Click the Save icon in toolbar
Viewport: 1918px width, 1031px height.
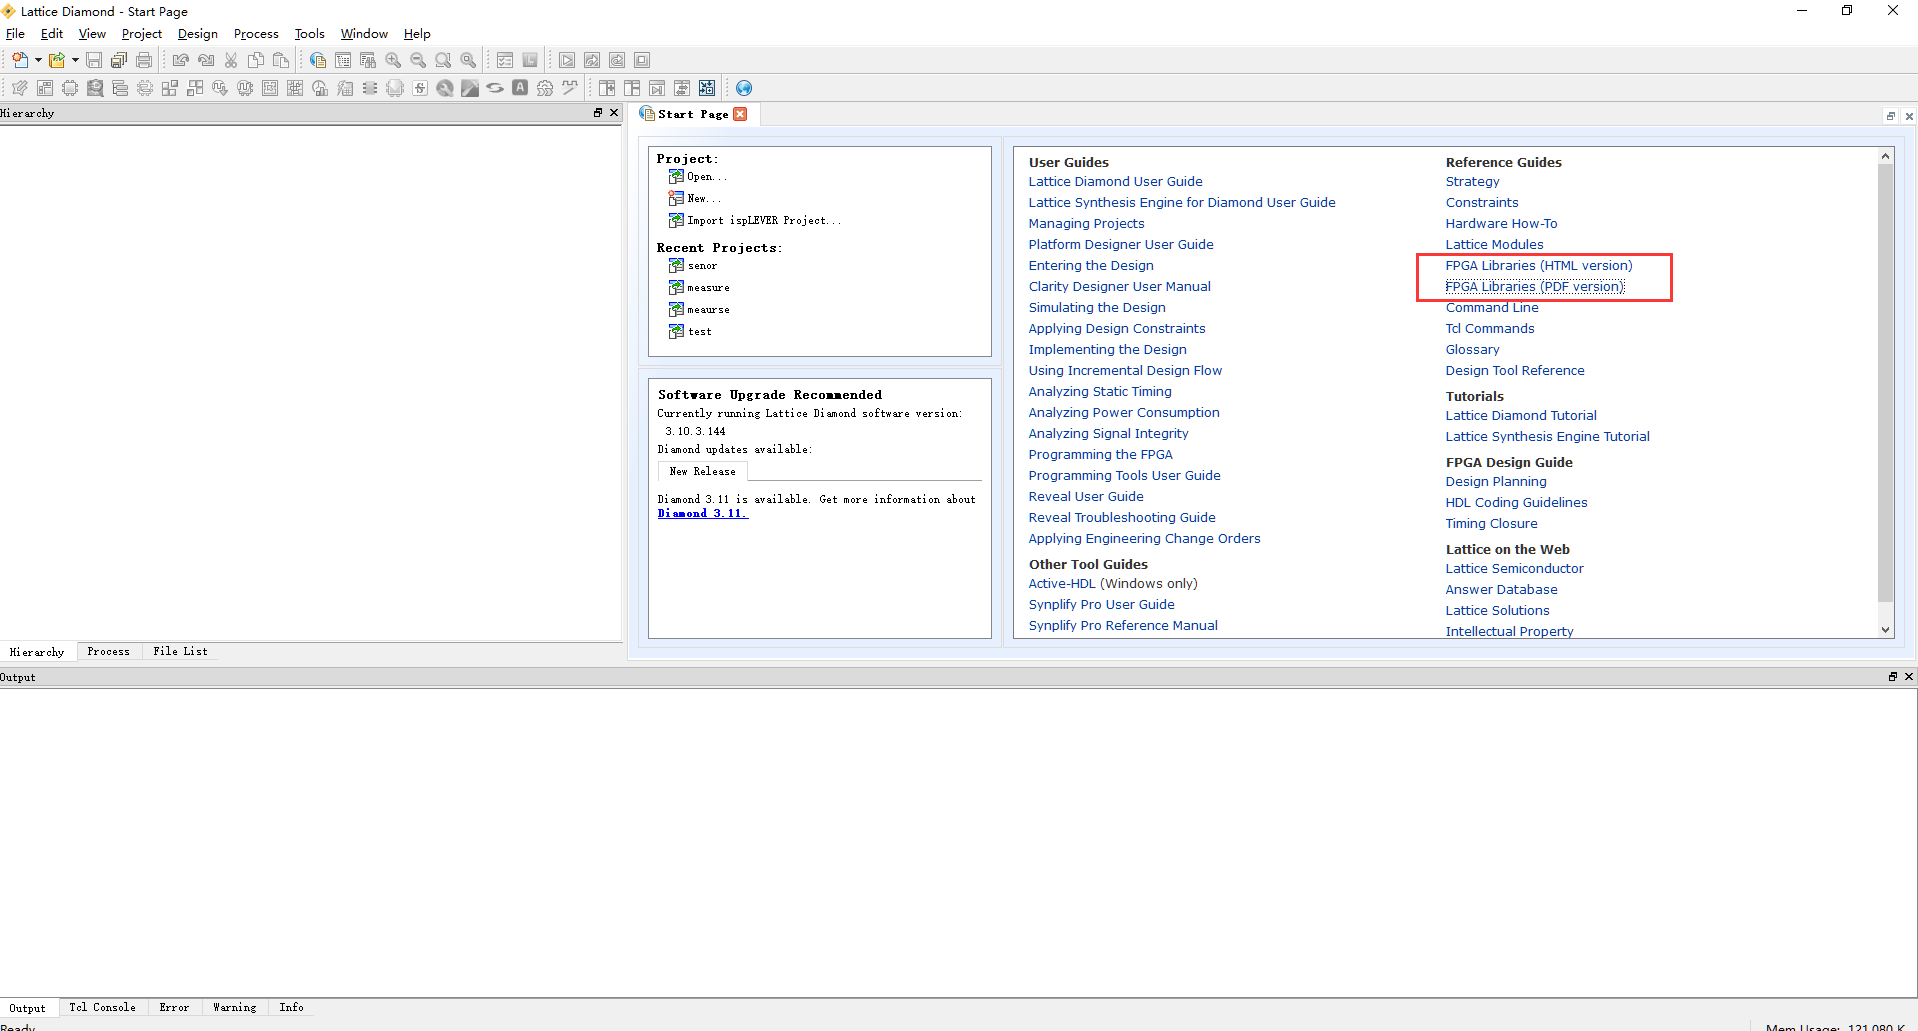(x=94, y=60)
